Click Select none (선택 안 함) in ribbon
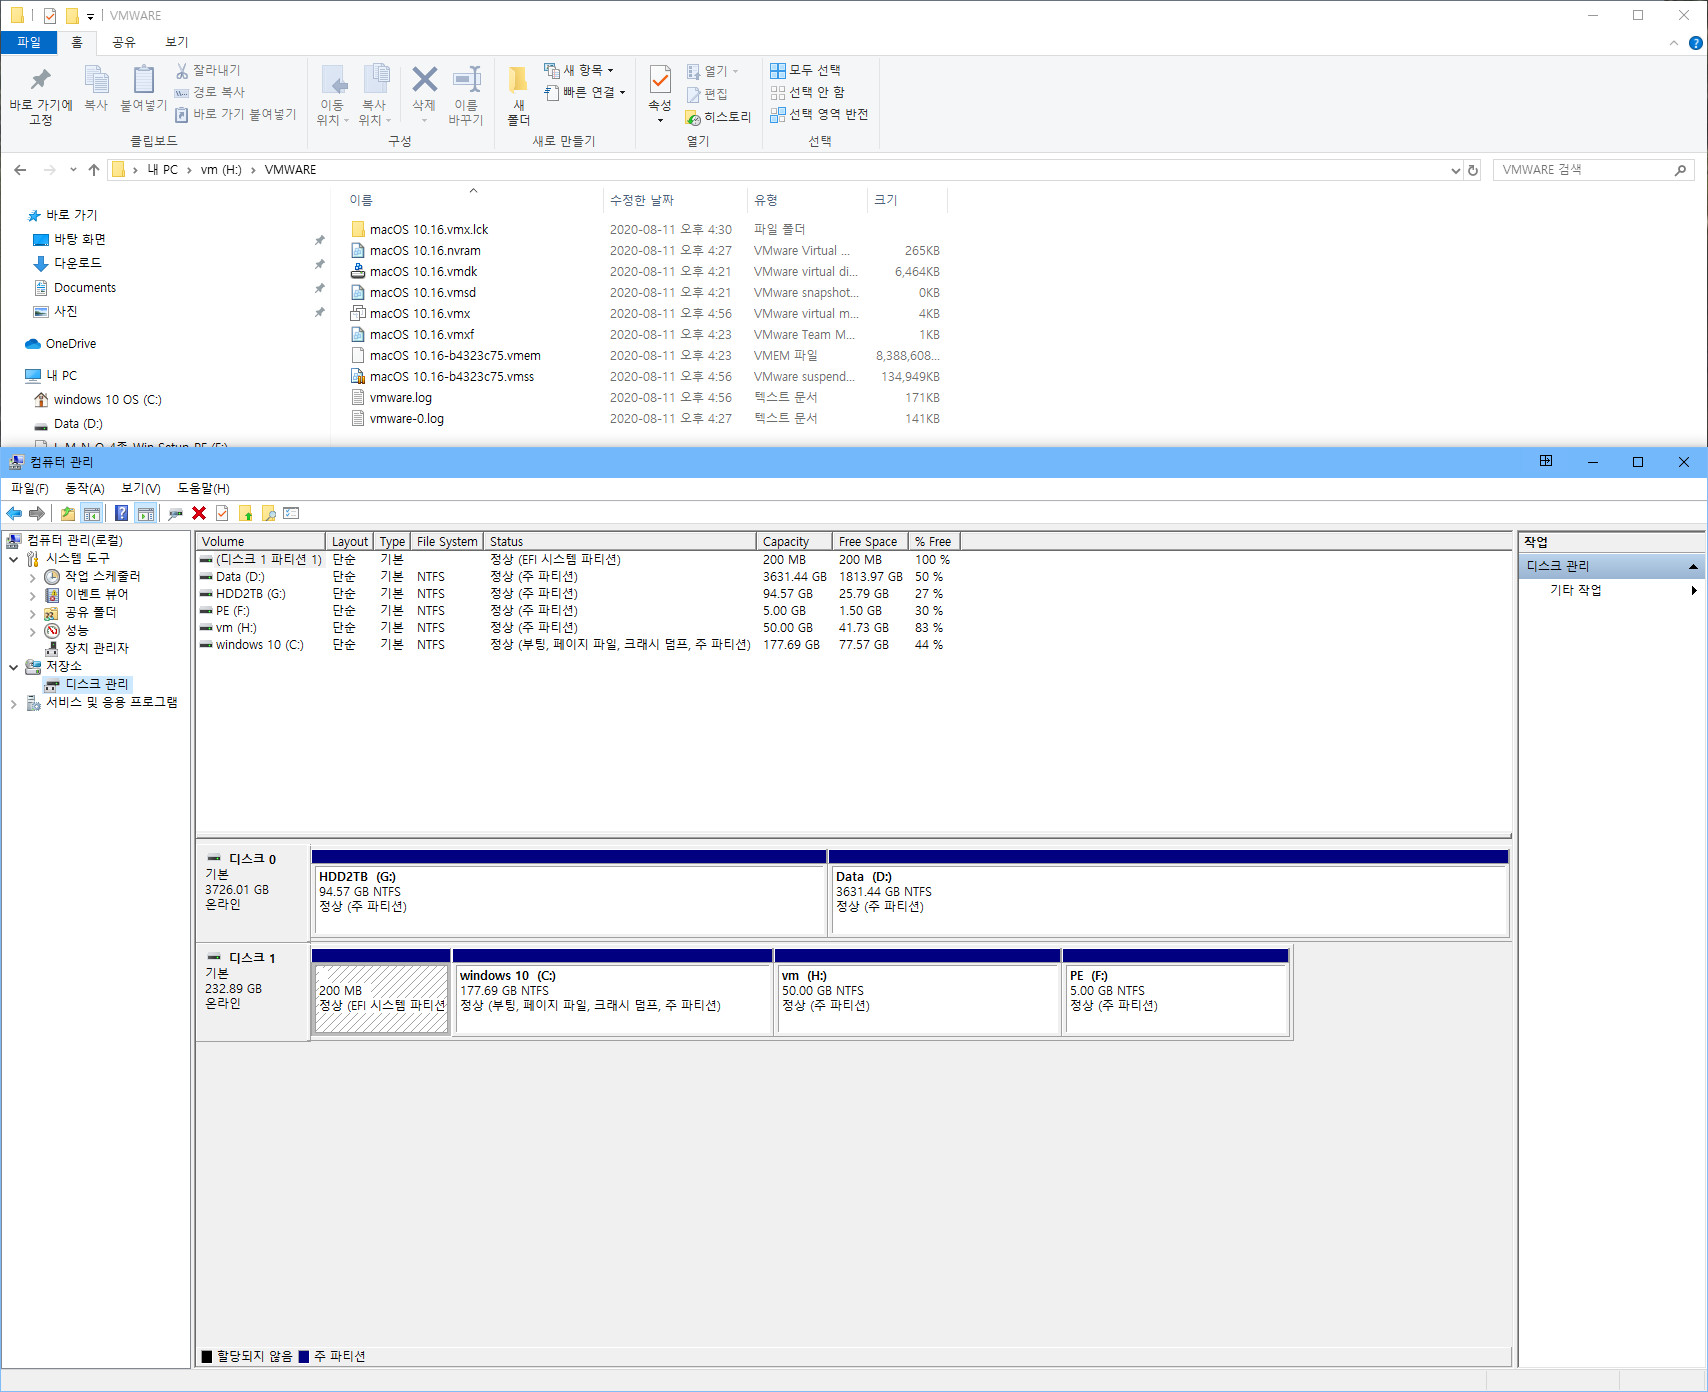Viewport: 1708px width, 1392px height. [808, 93]
